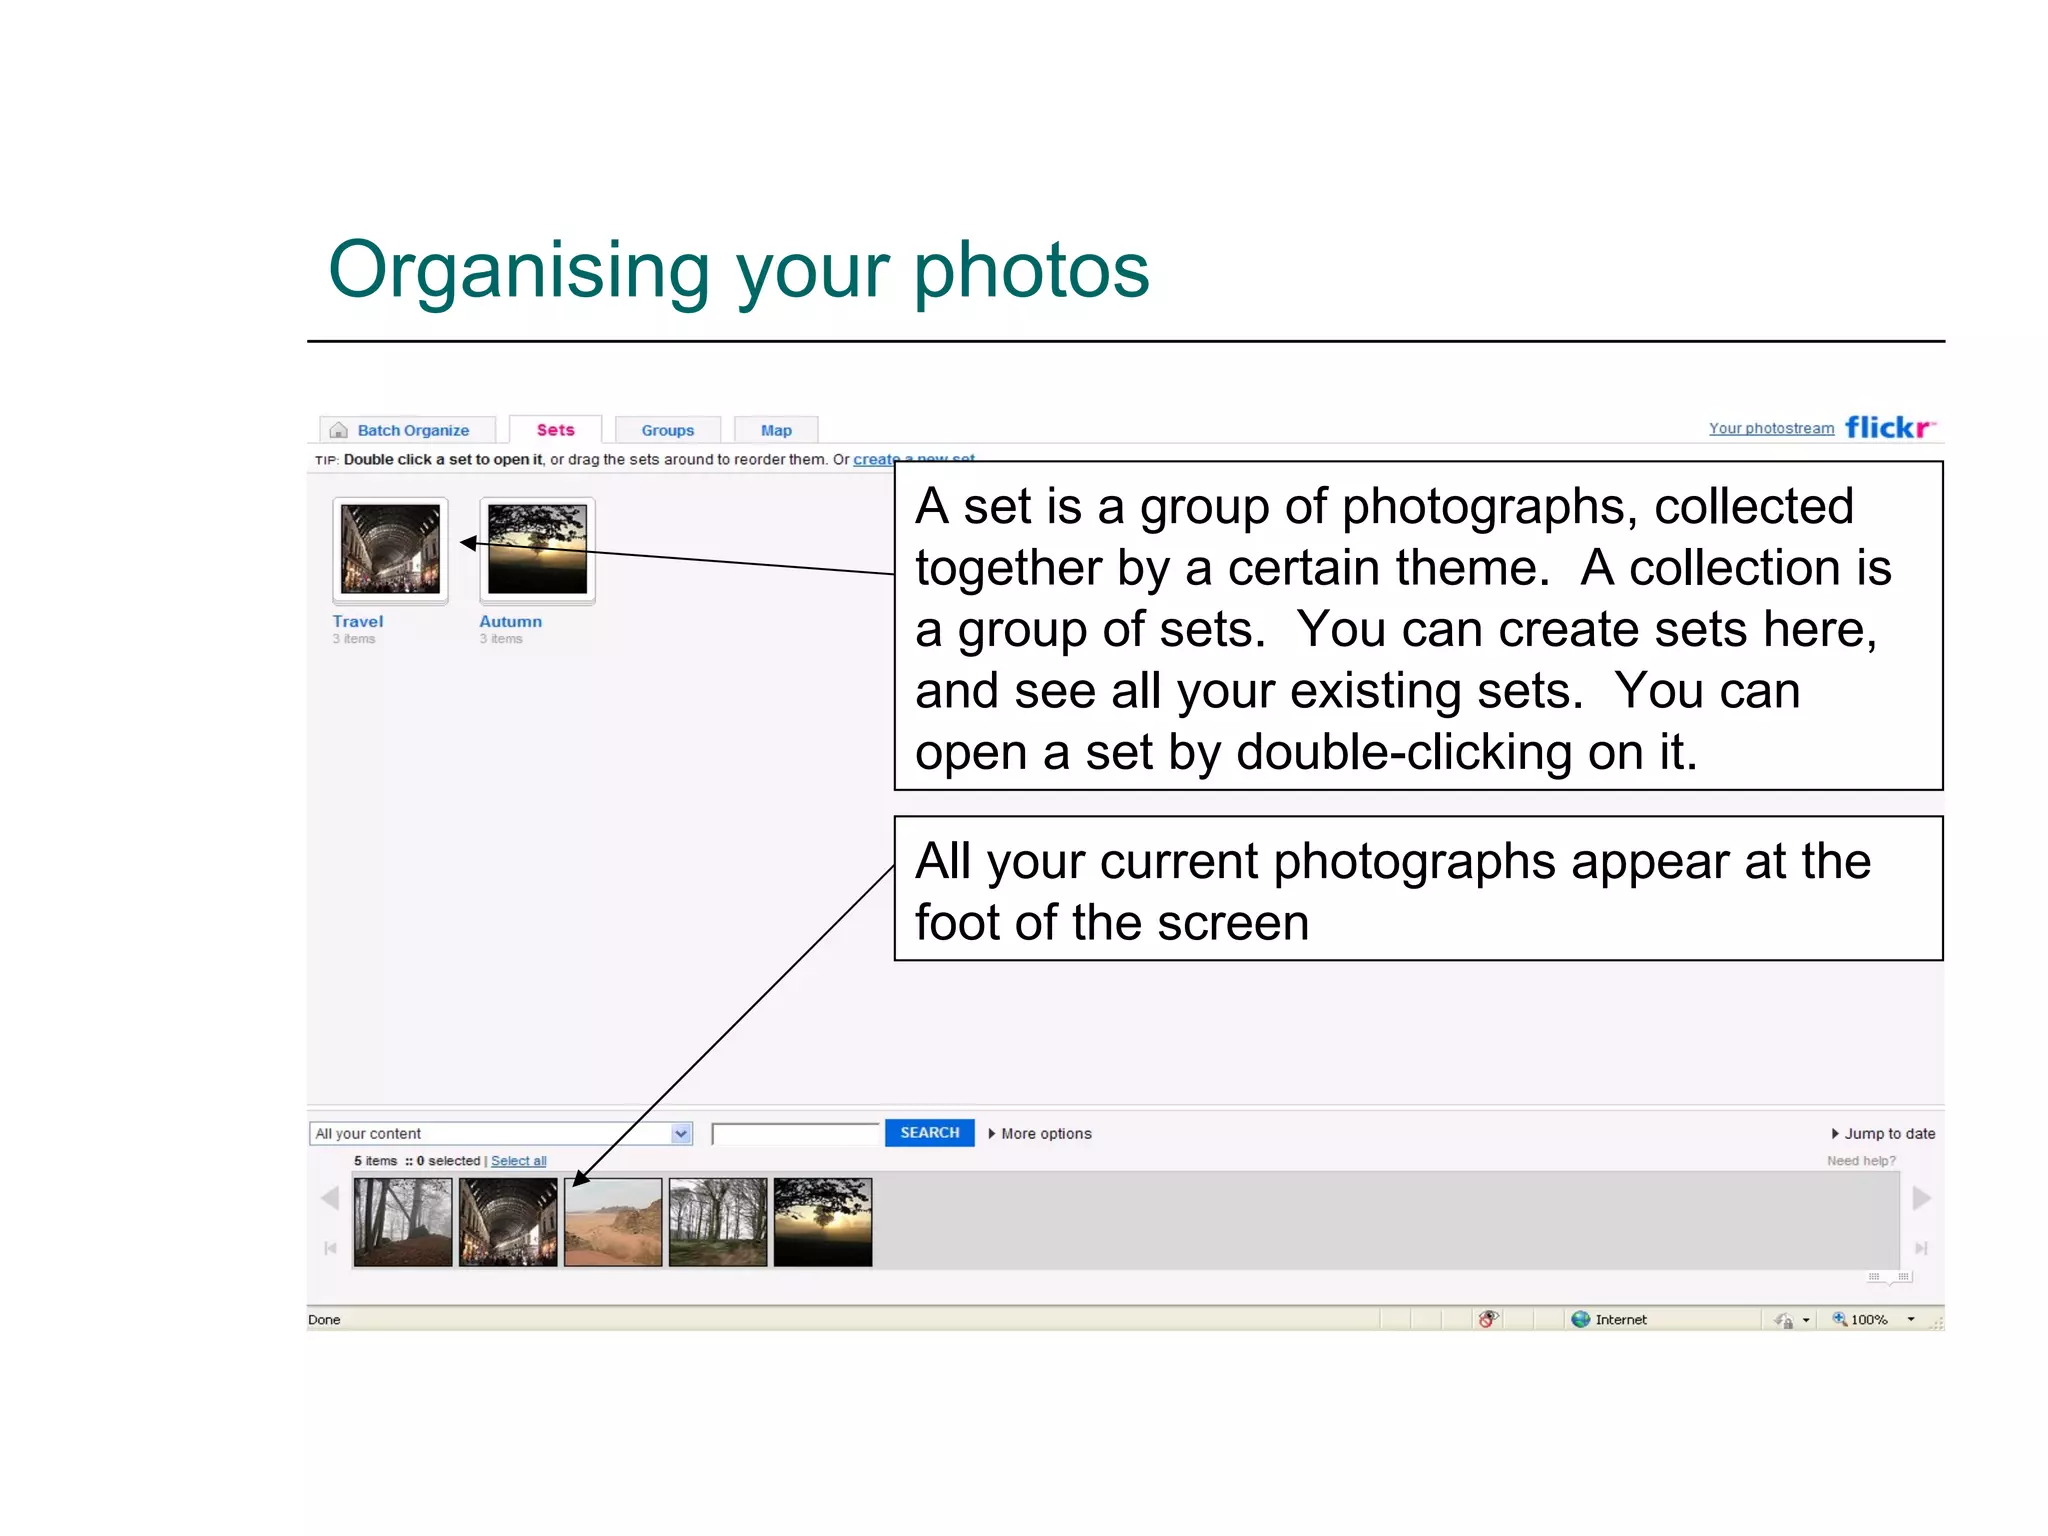
Task: Click the popup blocker status icon
Action: pyautogui.click(x=1488, y=1319)
